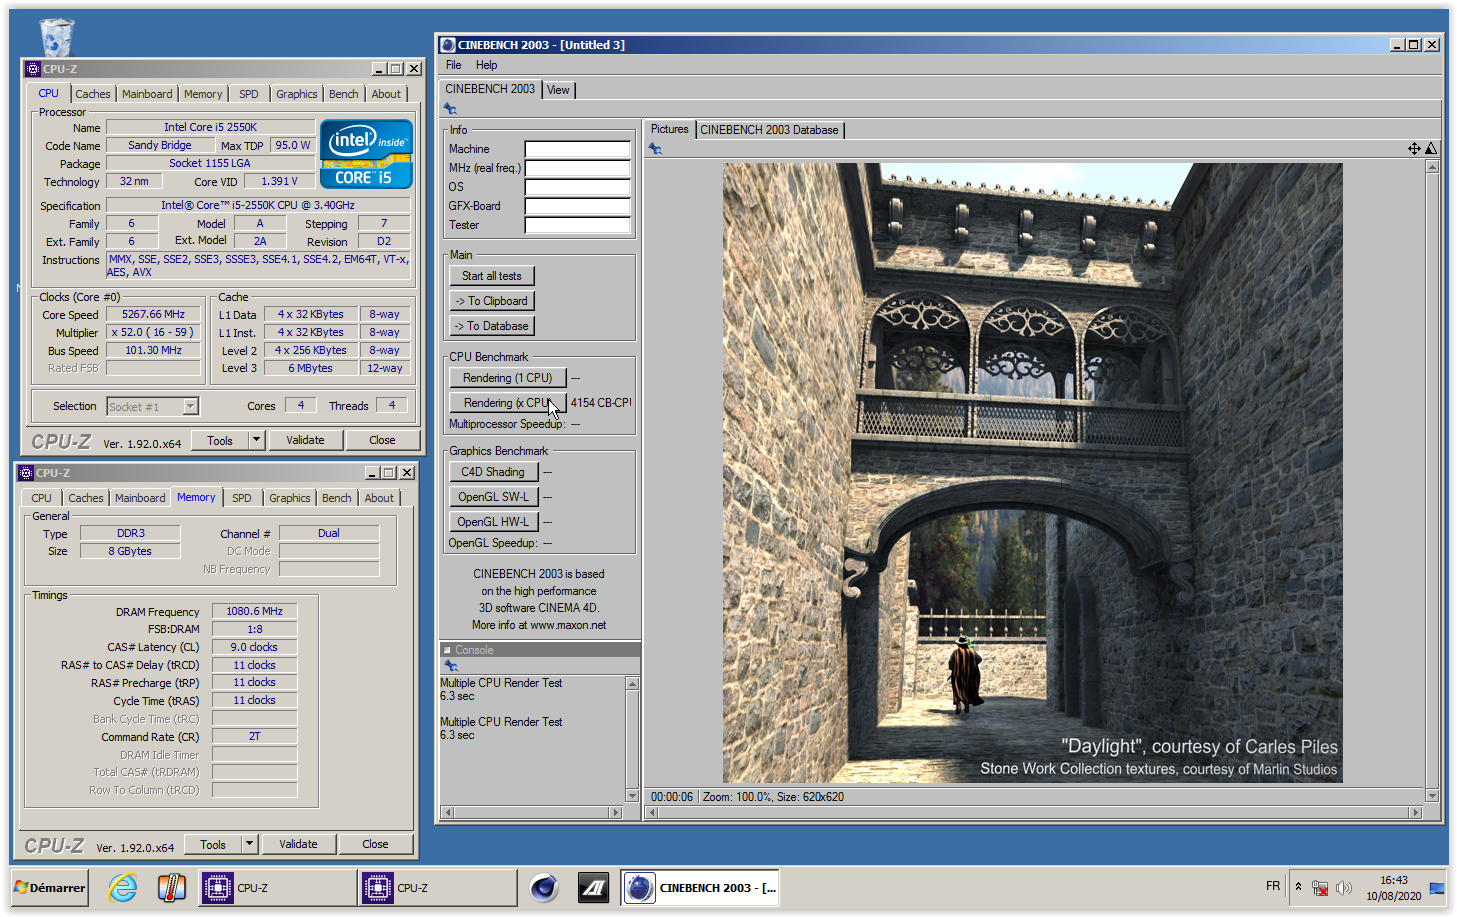
Task: Click the console horizontal scrollbar track
Action: tap(531, 813)
